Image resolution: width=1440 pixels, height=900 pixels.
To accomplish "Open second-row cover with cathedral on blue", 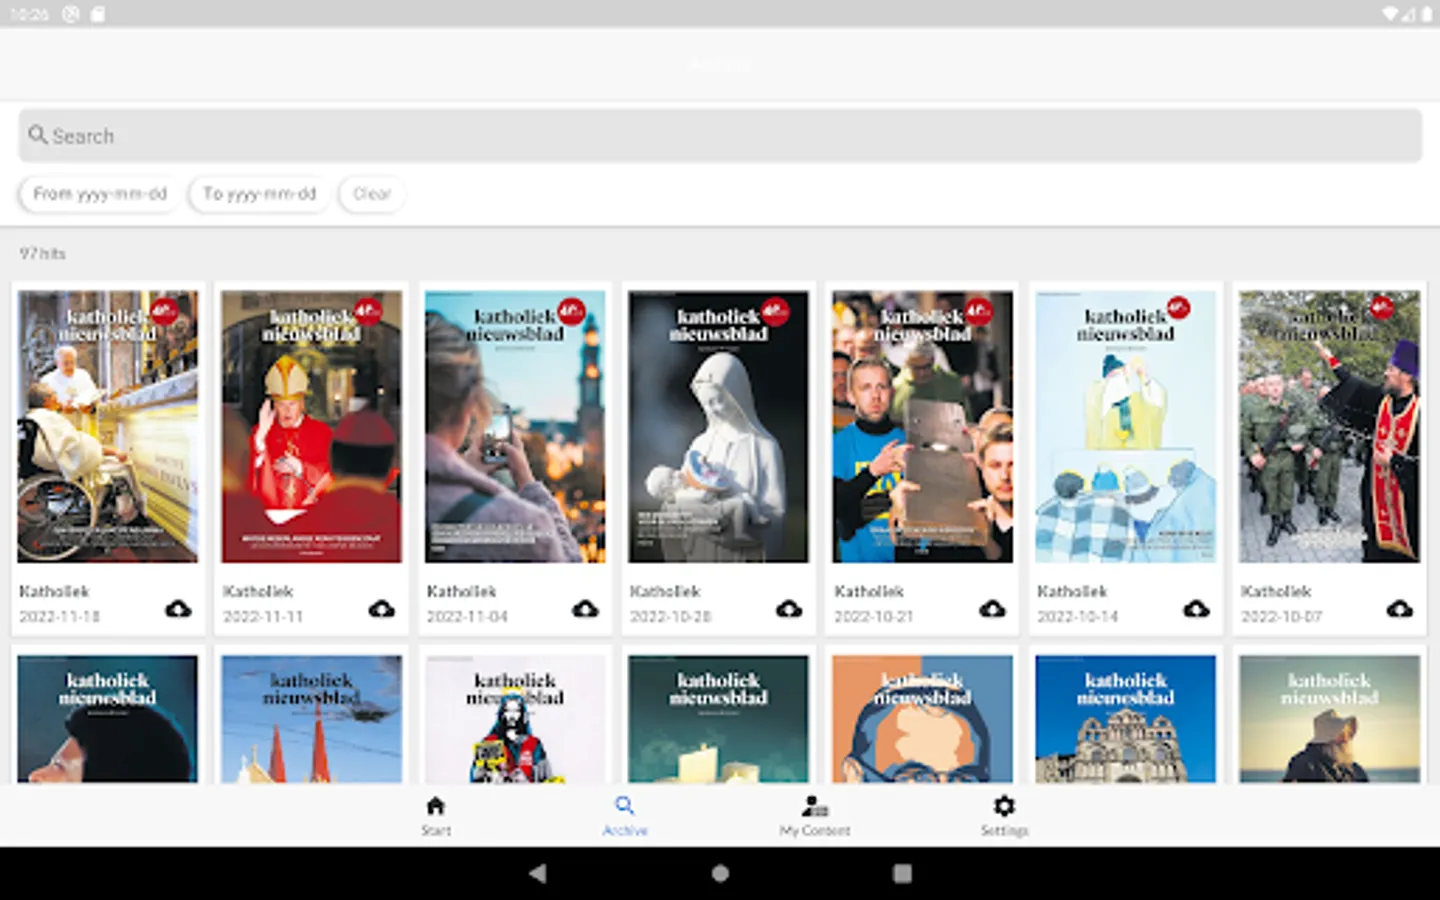I will click(1126, 718).
